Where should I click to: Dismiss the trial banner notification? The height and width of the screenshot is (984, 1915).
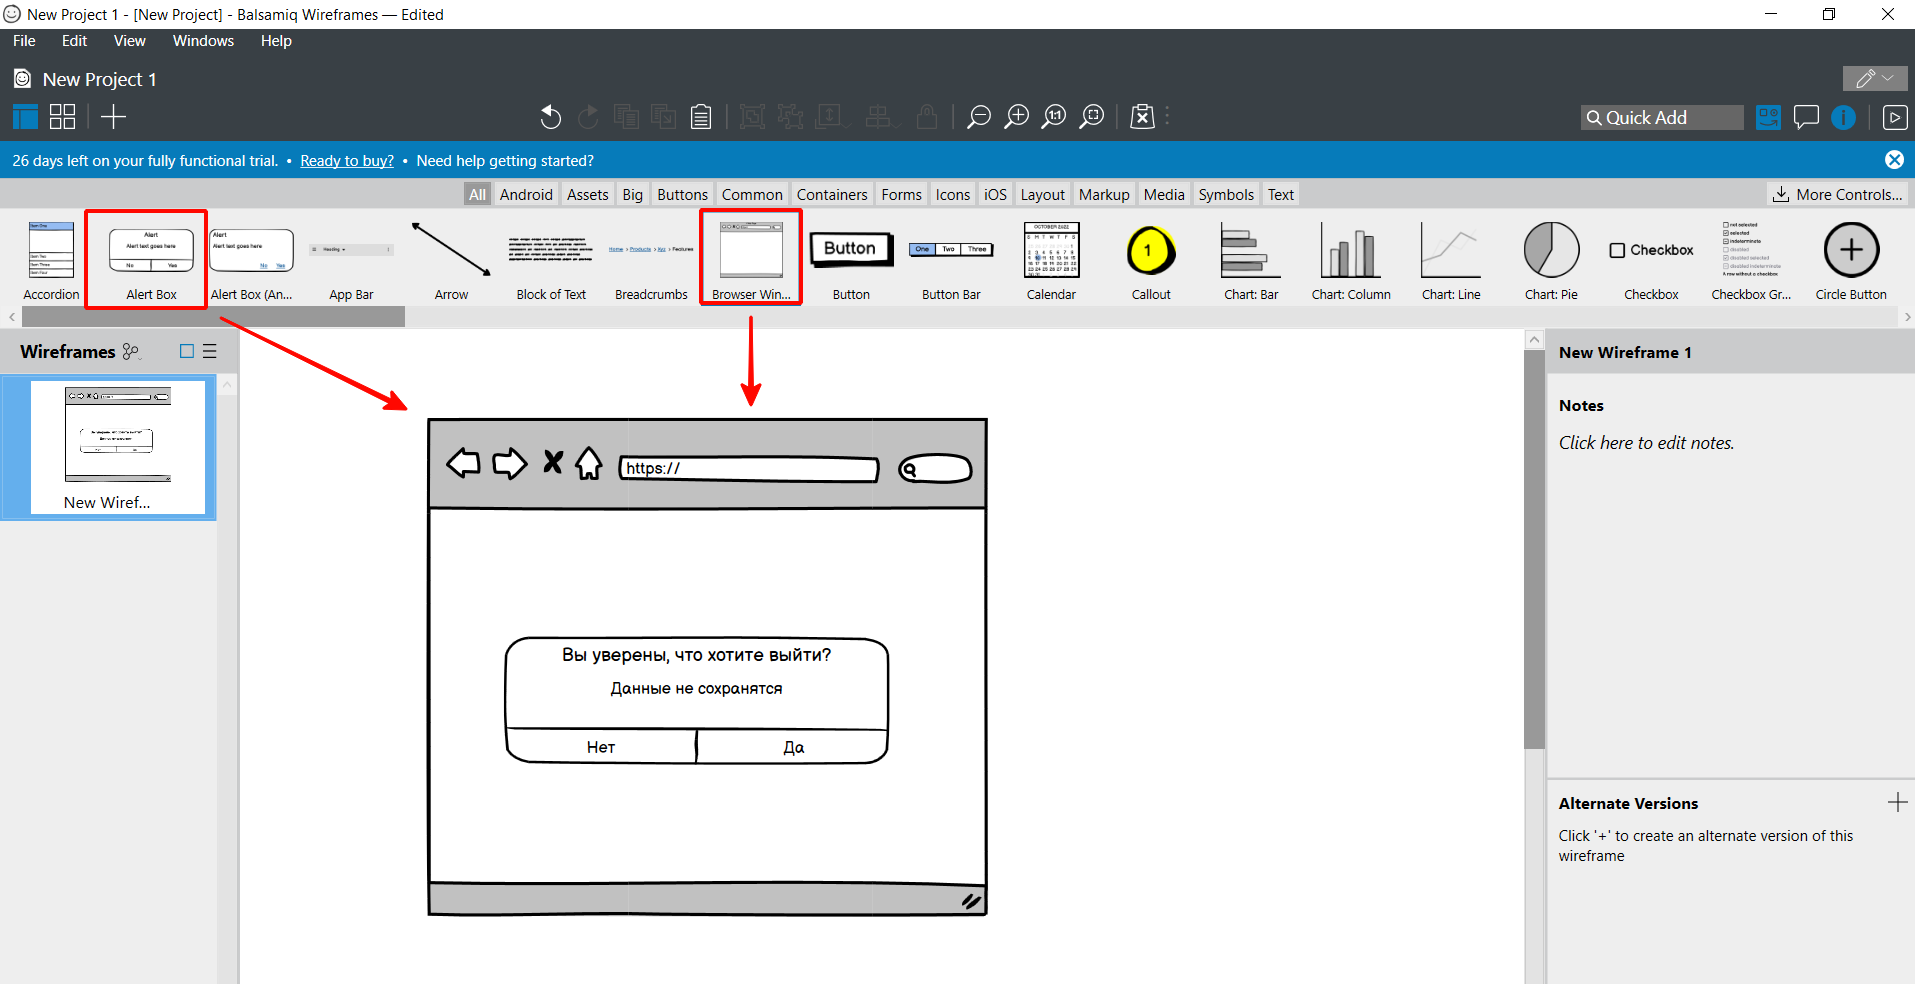tap(1894, 159)
